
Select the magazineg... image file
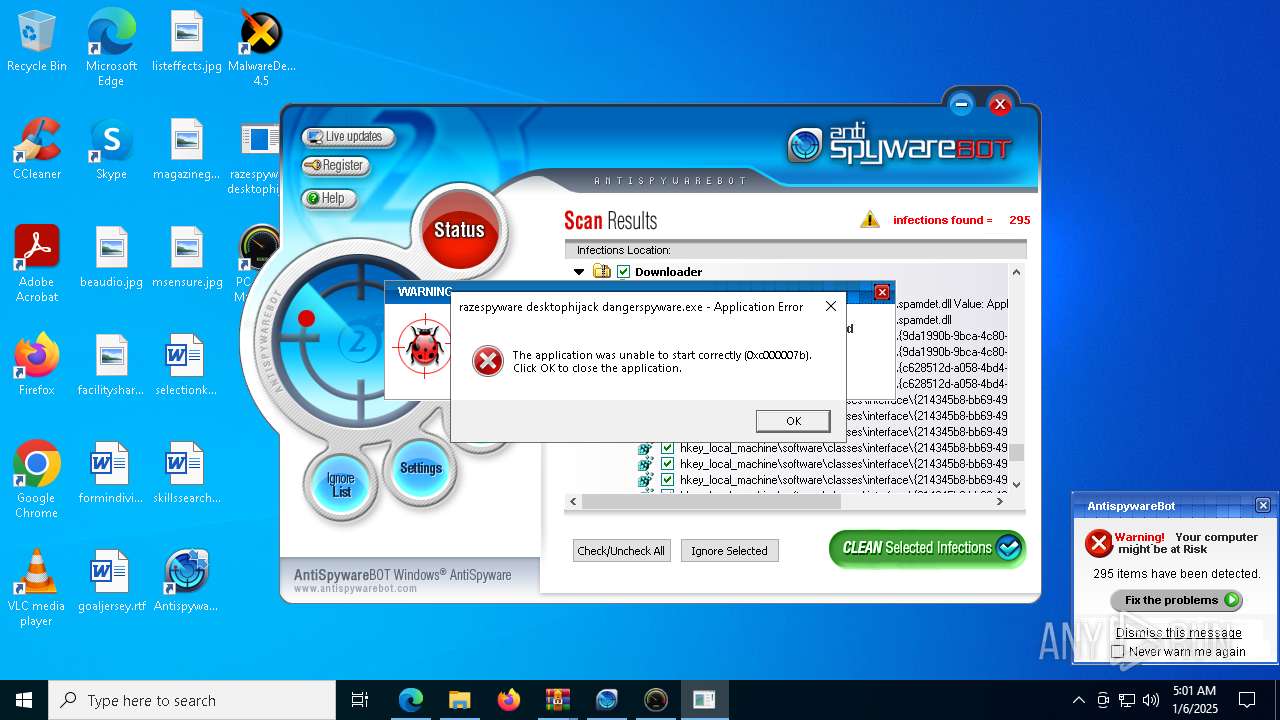(187, 149)
